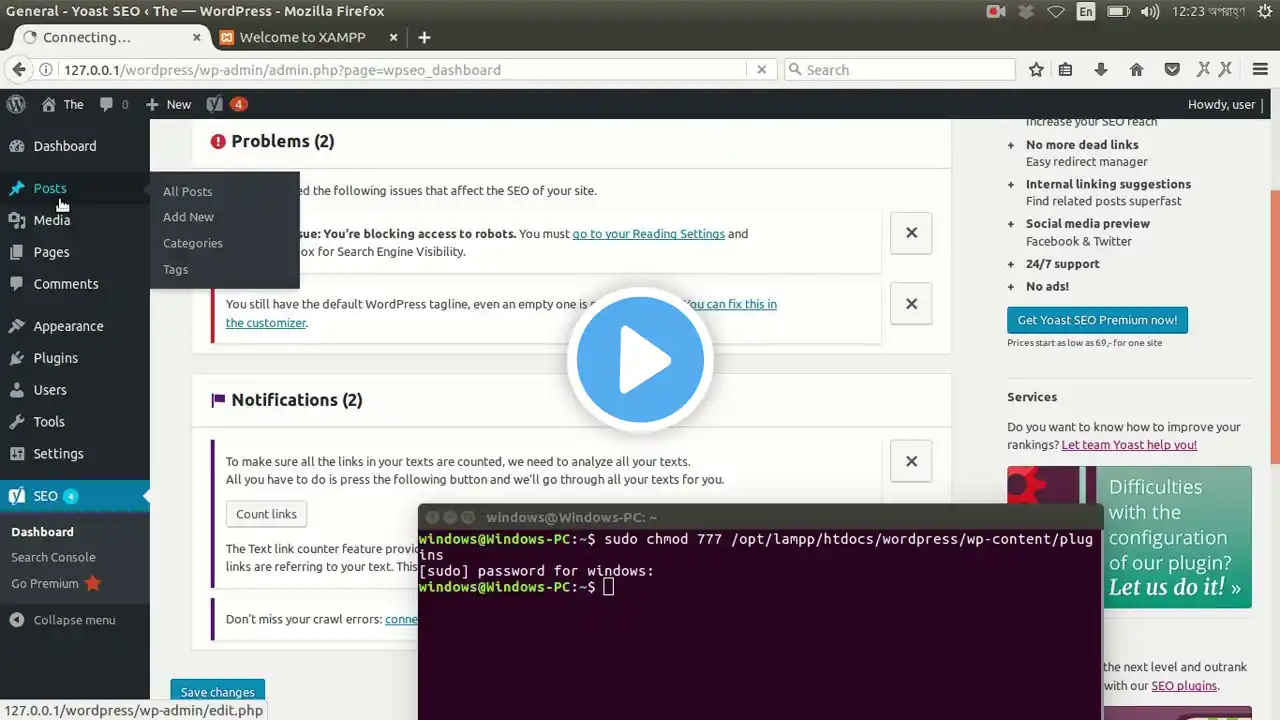Open the En keyboard layout indicator
Viewport: 1280px width, 720px height.
pyautogui.click(x=1085, y=12)
